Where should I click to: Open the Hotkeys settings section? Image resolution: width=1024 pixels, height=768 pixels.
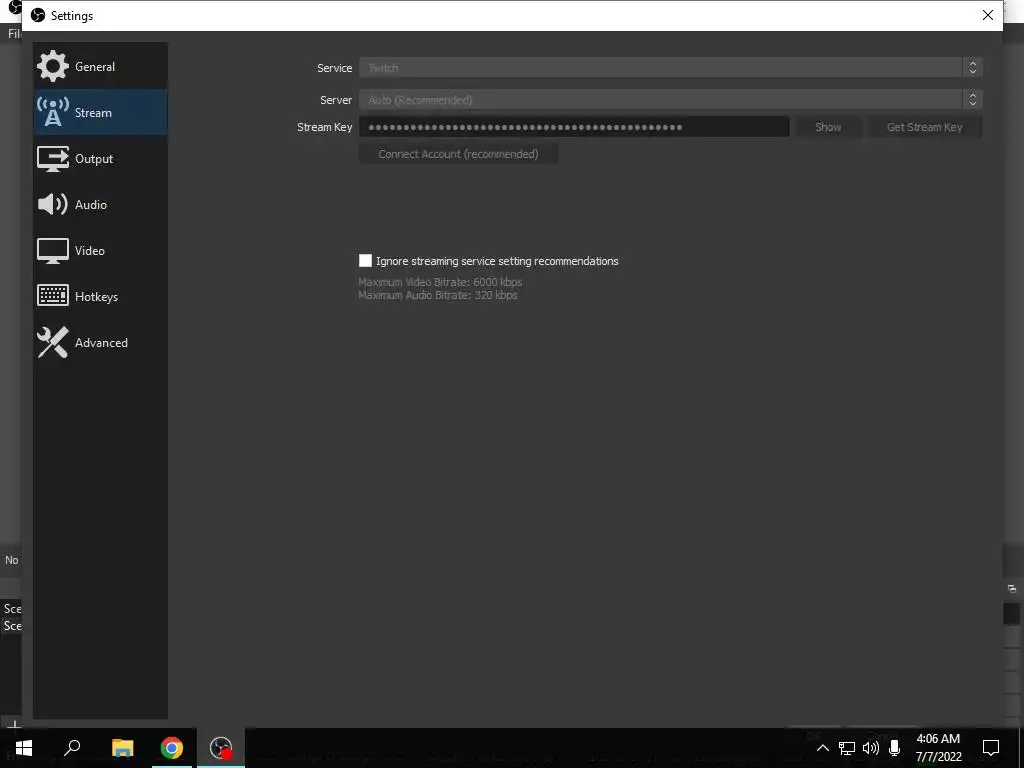[101, 296]
